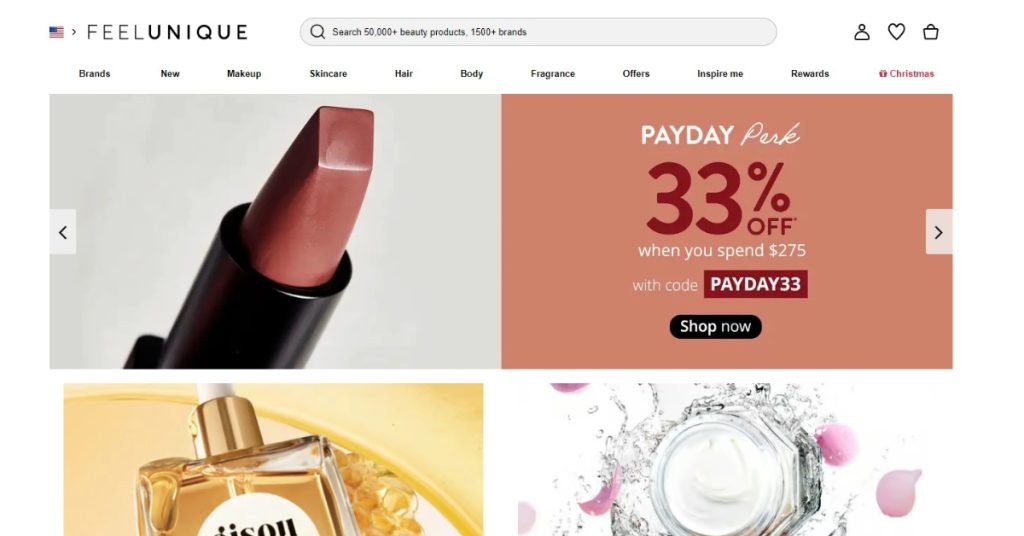
Task: Click the Shop now button
Action: [716, 326]
